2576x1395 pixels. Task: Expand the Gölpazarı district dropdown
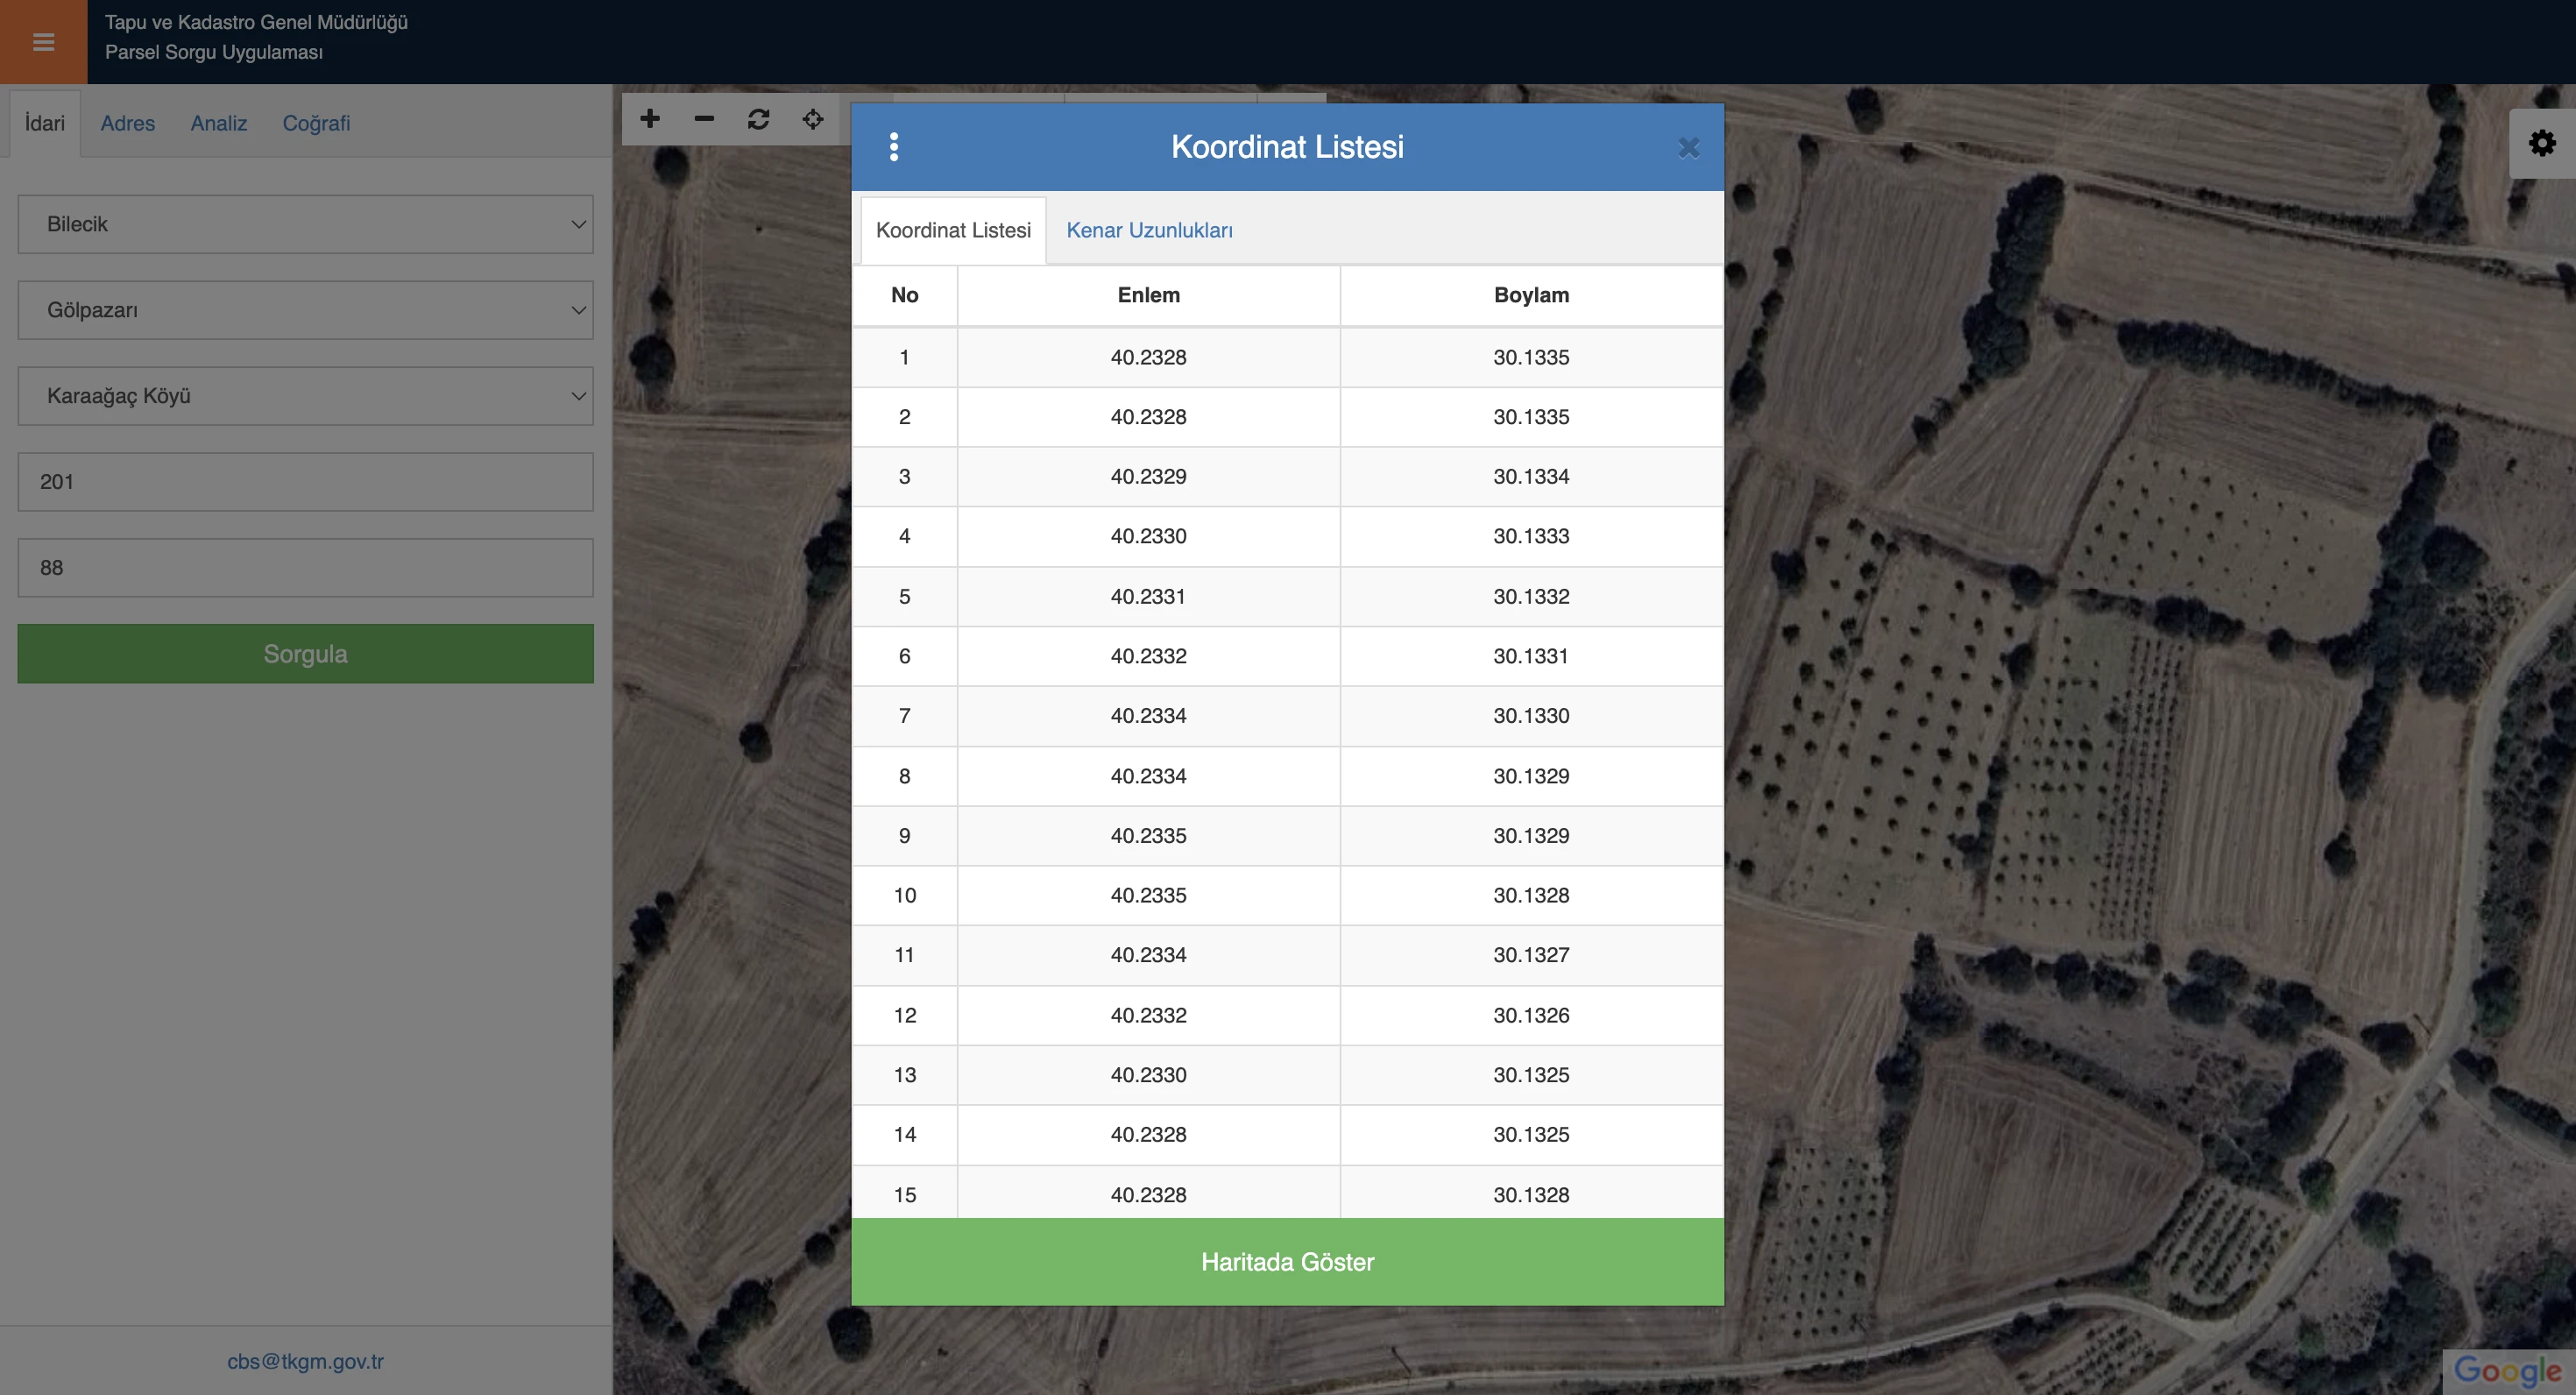(305, 310)
